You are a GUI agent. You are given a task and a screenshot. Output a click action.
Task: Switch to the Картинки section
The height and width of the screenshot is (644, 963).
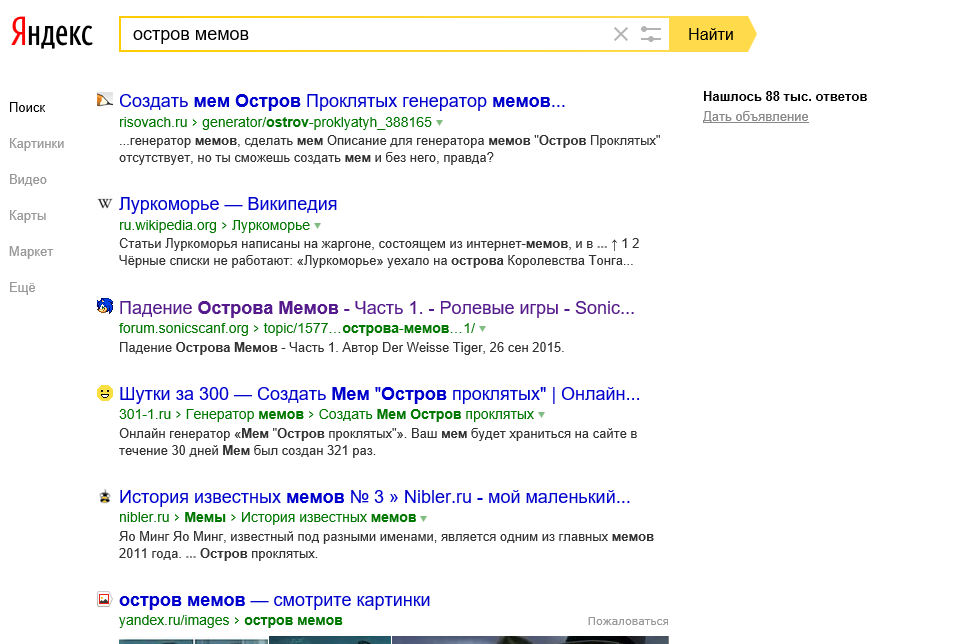[x=38, y=143]
